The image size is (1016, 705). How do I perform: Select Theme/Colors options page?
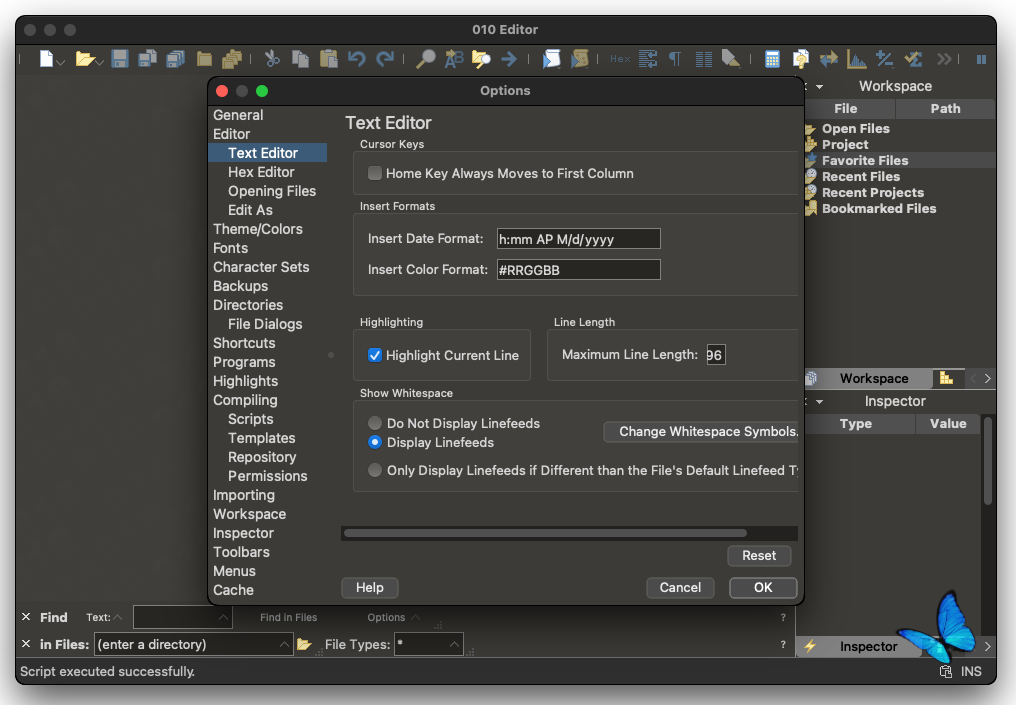click(258, 229)
